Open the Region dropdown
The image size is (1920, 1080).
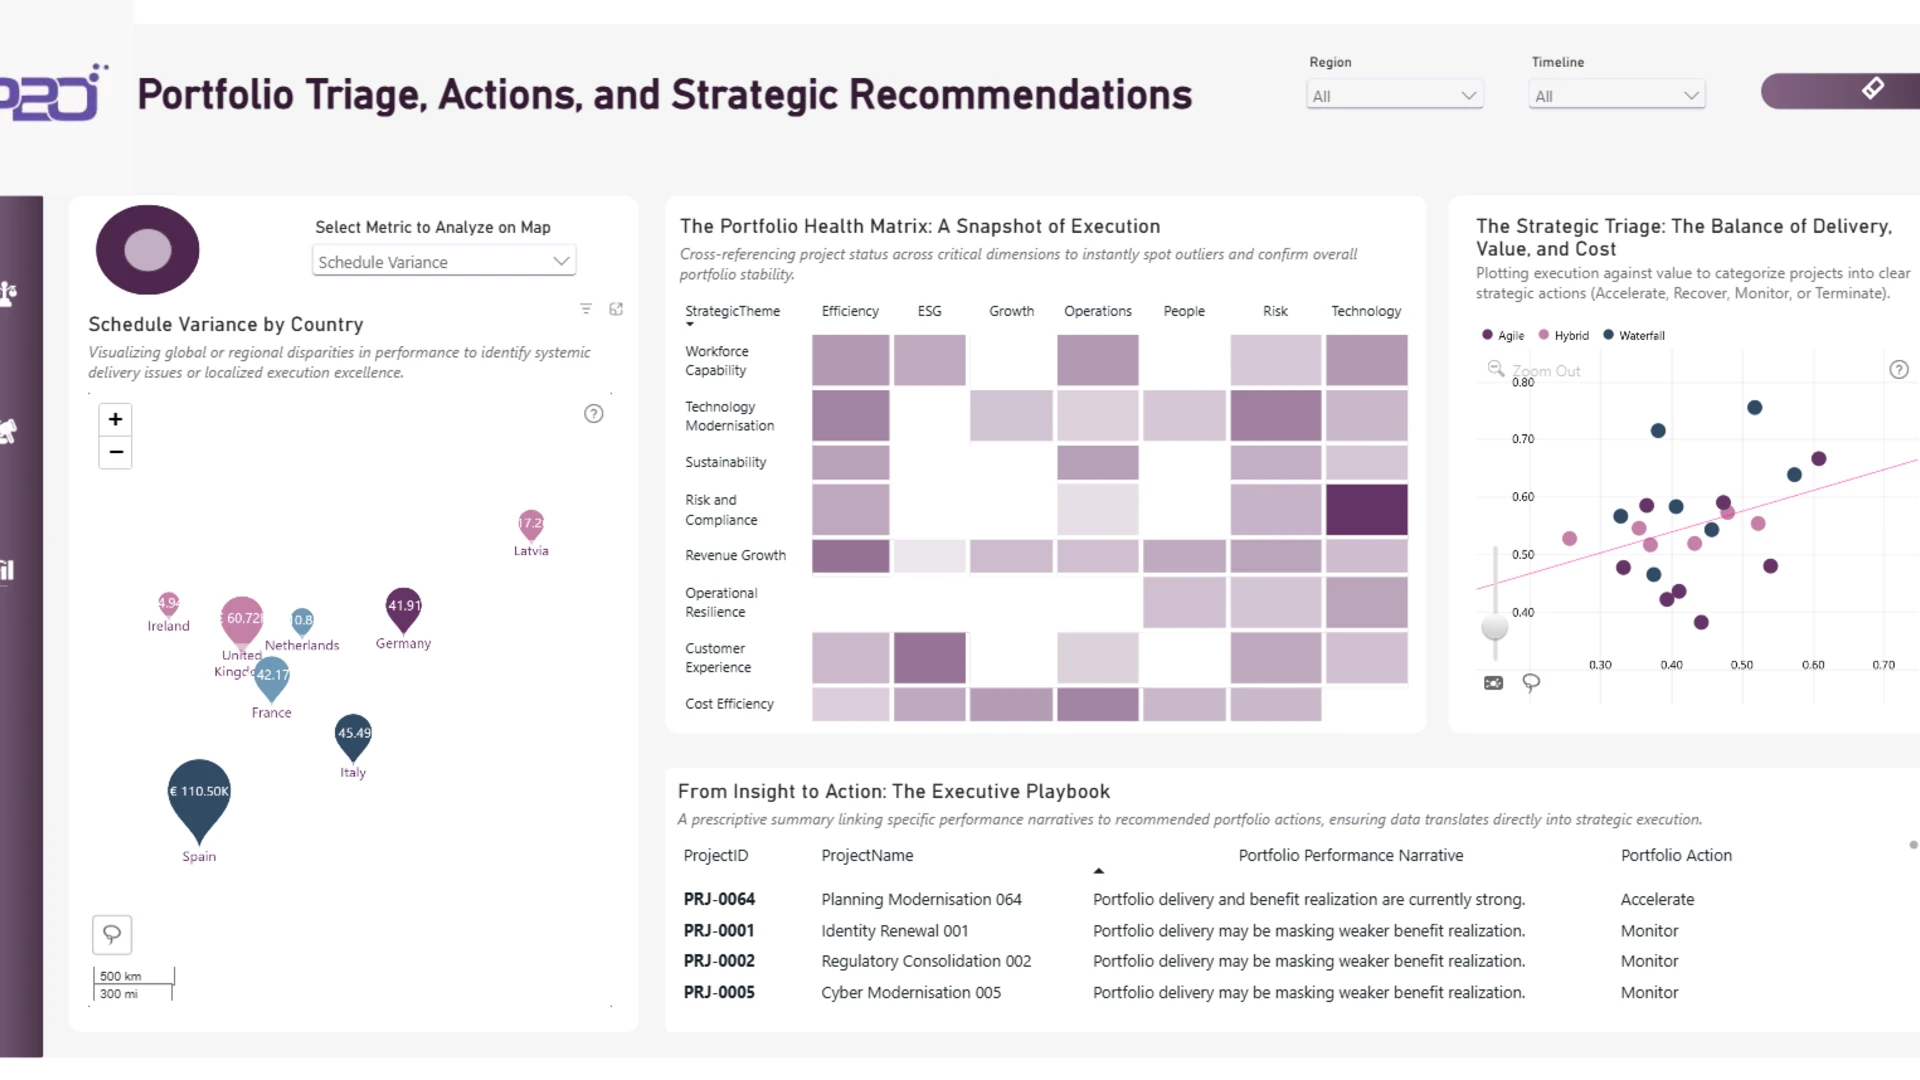click(x=1394, y=96)
